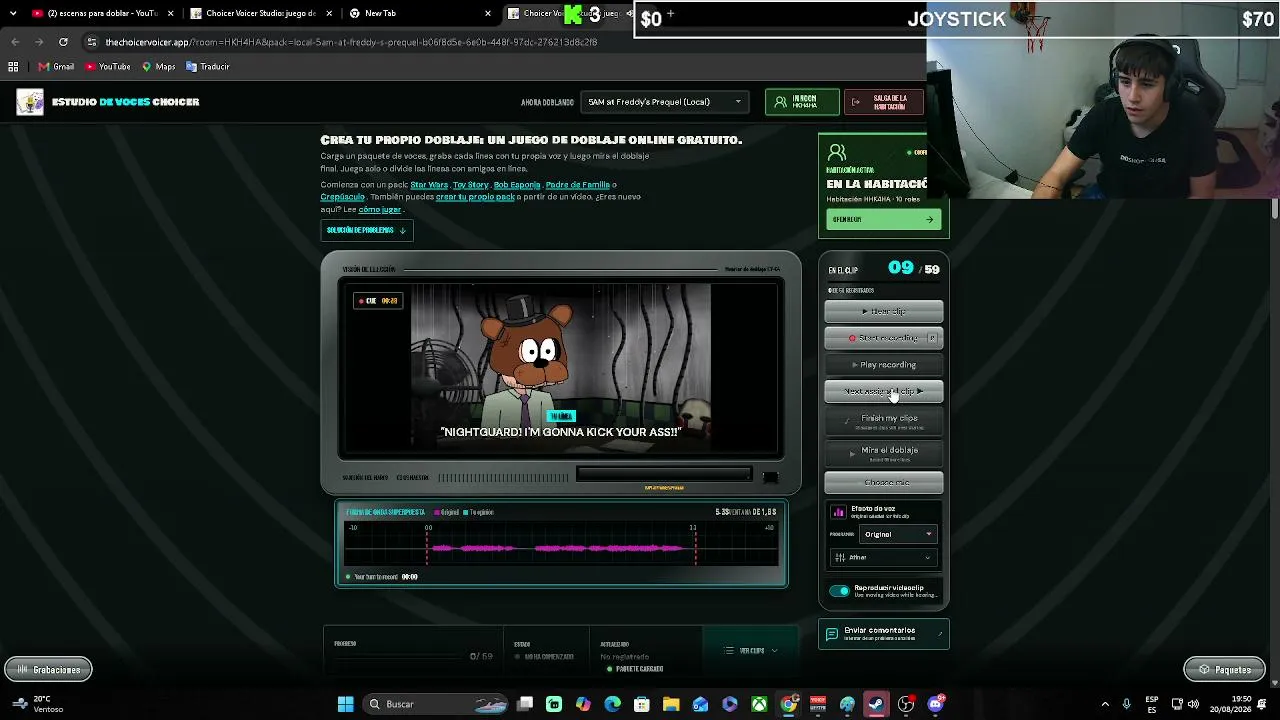1280x720 pixels.
Task: Toggle the Reproducir videoclip switch
Action: coord(839,591)
